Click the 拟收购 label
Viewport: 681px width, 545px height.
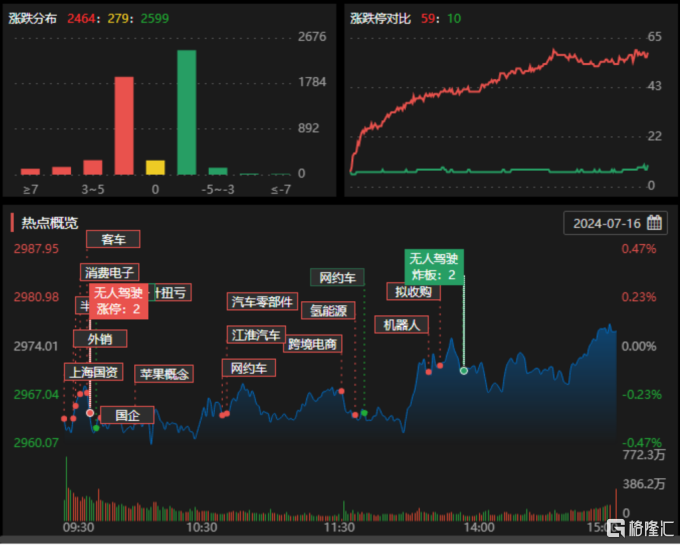point(413,291)
